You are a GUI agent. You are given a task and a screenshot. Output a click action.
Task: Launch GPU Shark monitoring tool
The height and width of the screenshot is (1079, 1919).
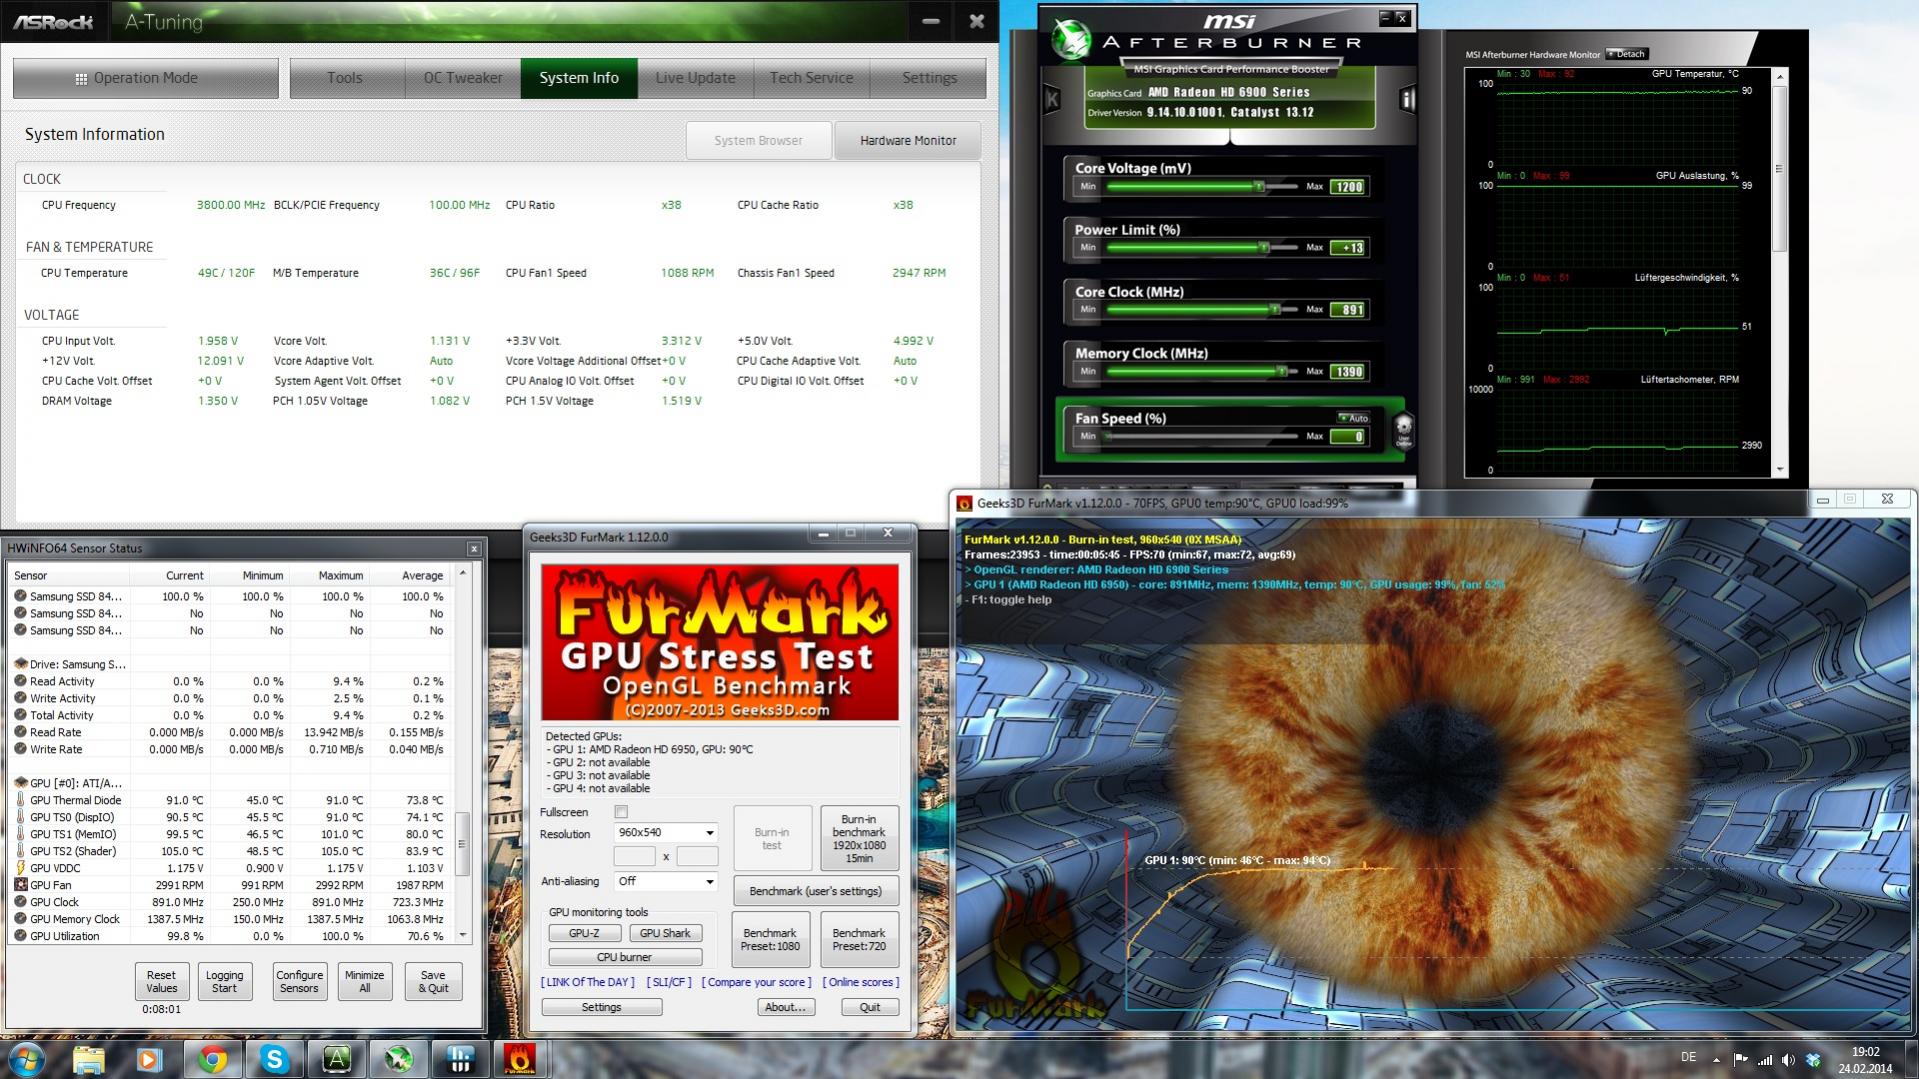pyautogui.click(x=665, y=933)
